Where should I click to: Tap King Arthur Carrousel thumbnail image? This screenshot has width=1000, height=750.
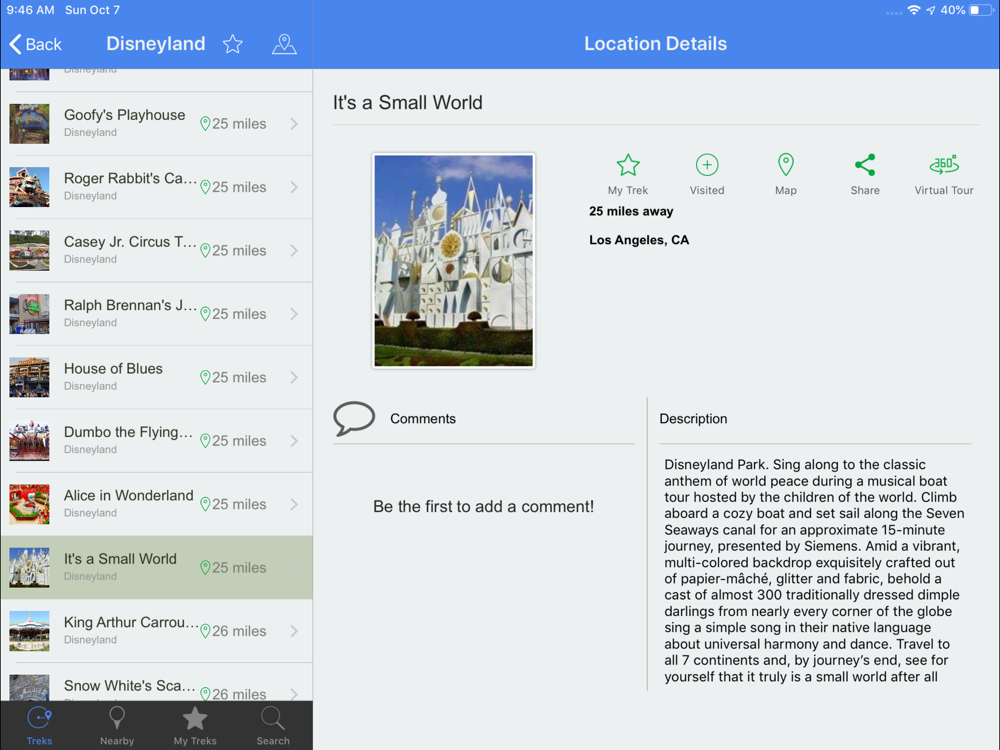(29, 631)
